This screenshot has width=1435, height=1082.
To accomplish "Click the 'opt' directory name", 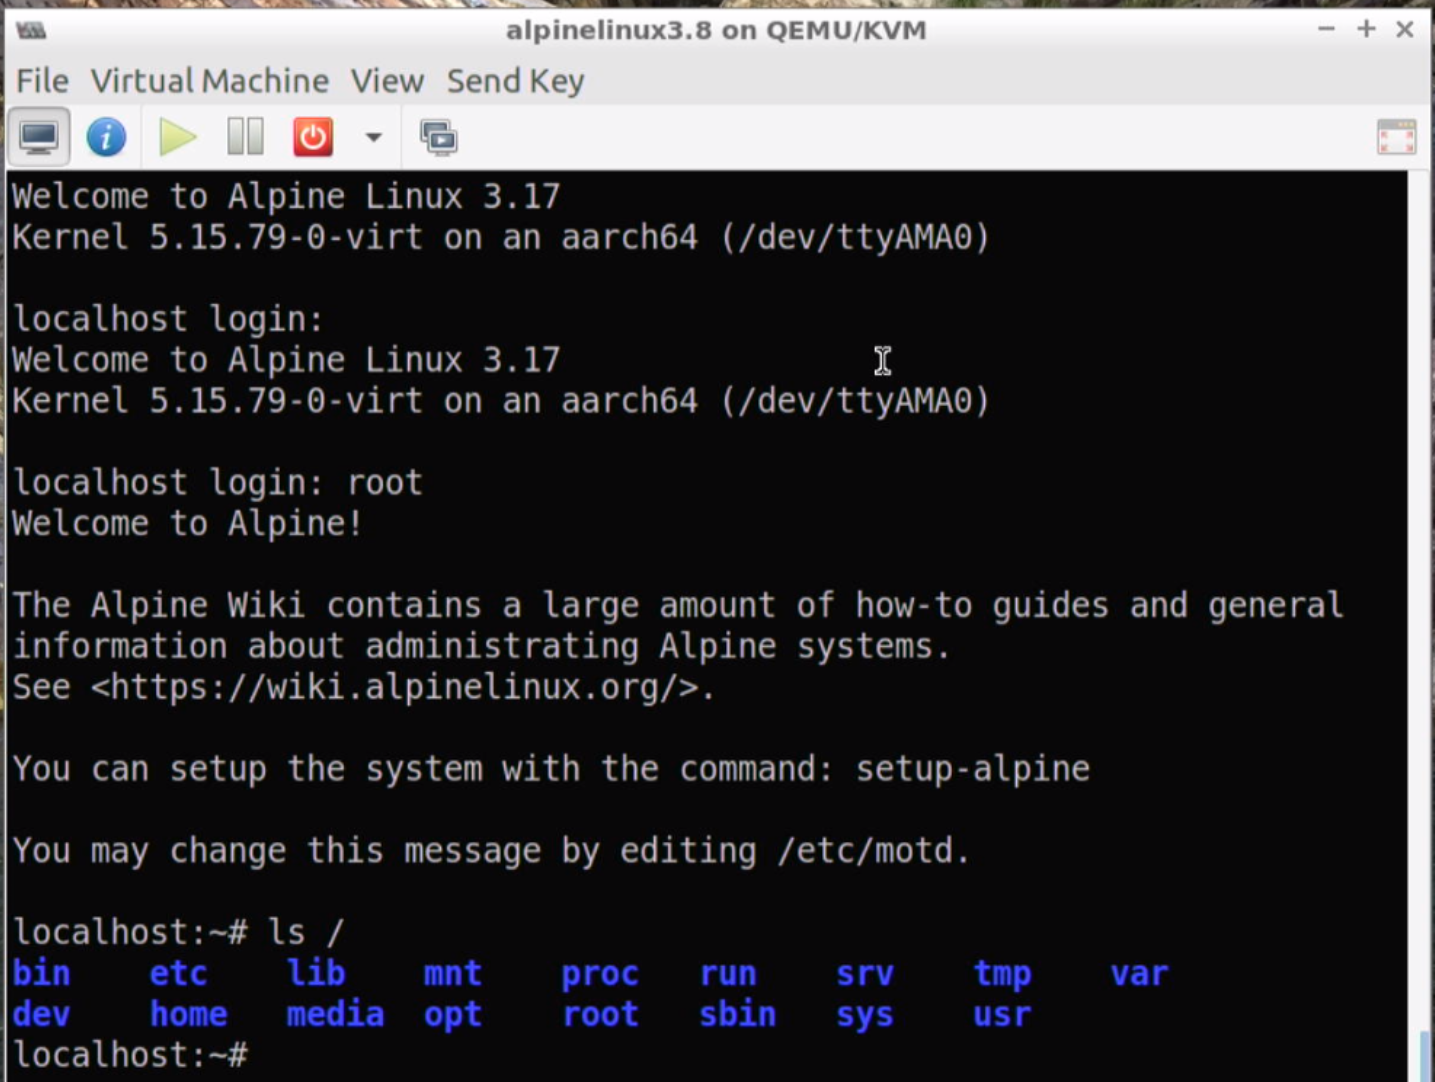I will (x=452, y=1016).
